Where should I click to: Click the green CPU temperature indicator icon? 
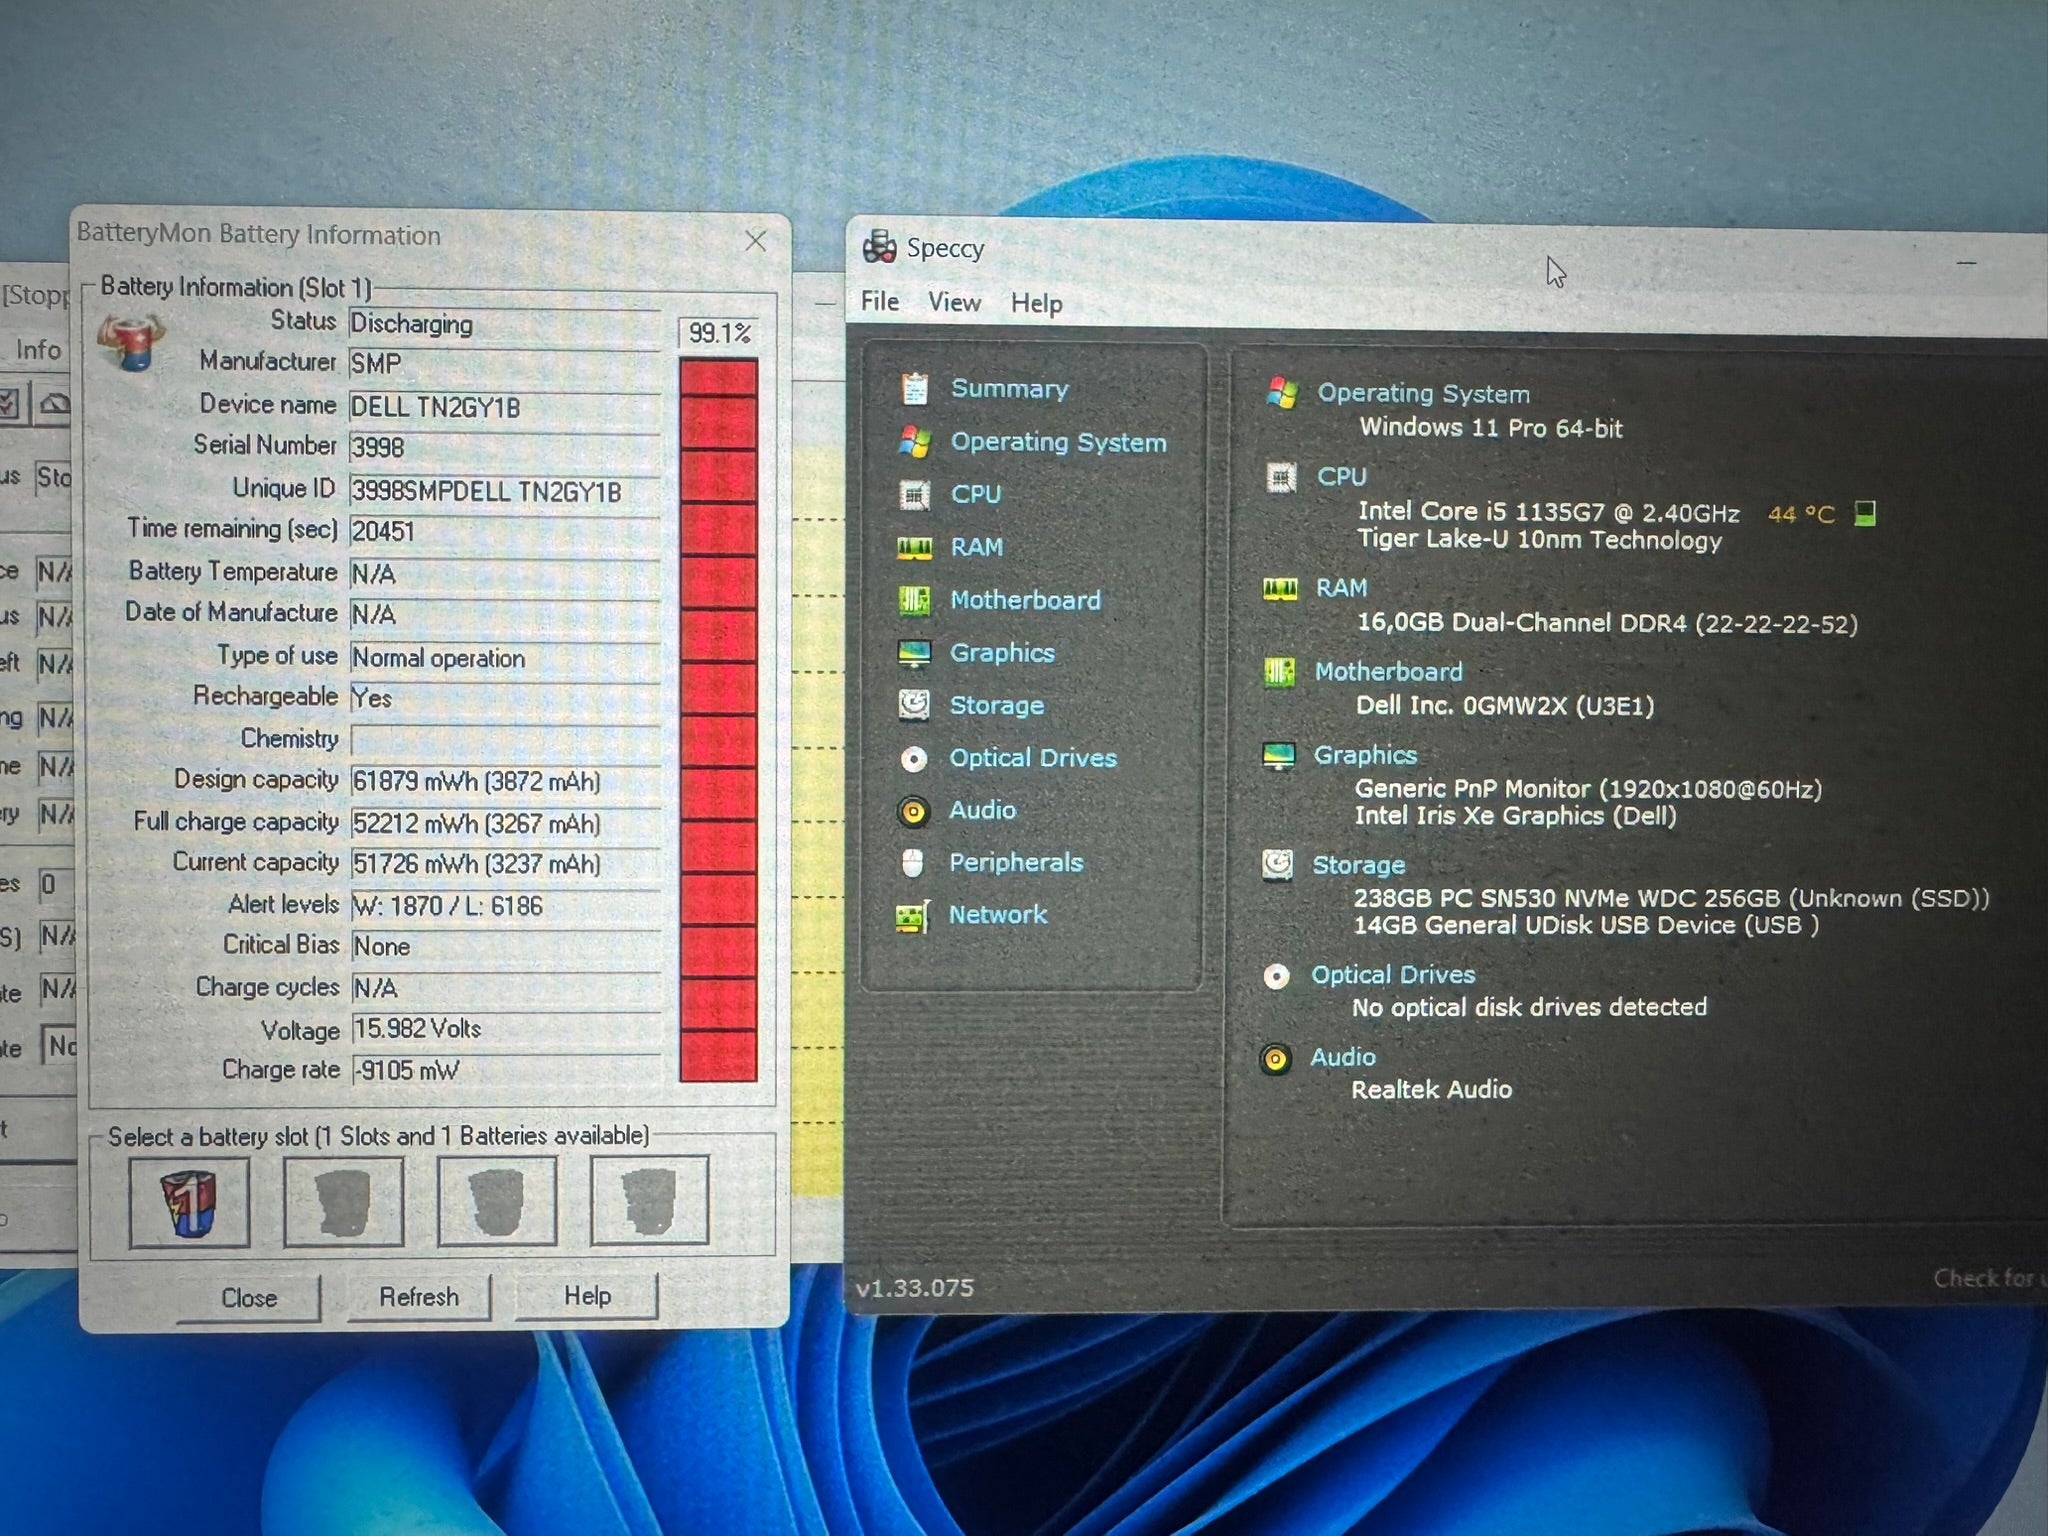(x=1864, y=514)
